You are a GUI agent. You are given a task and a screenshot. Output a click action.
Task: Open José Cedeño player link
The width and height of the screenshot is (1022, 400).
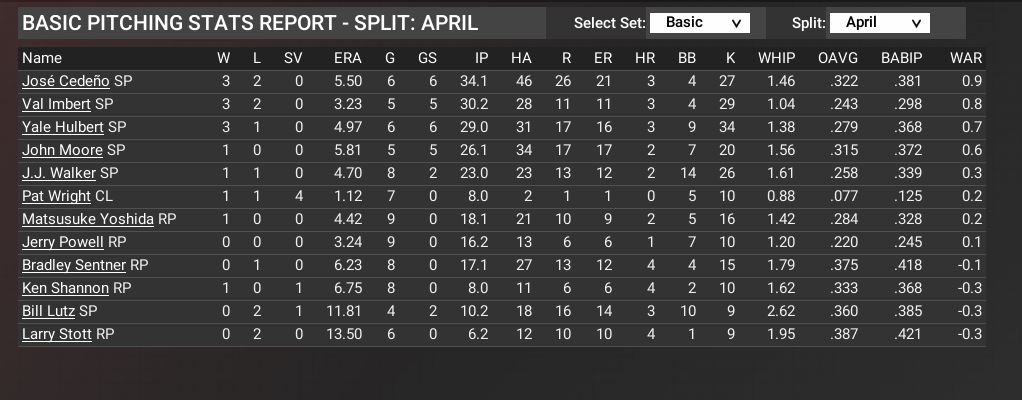66,80
